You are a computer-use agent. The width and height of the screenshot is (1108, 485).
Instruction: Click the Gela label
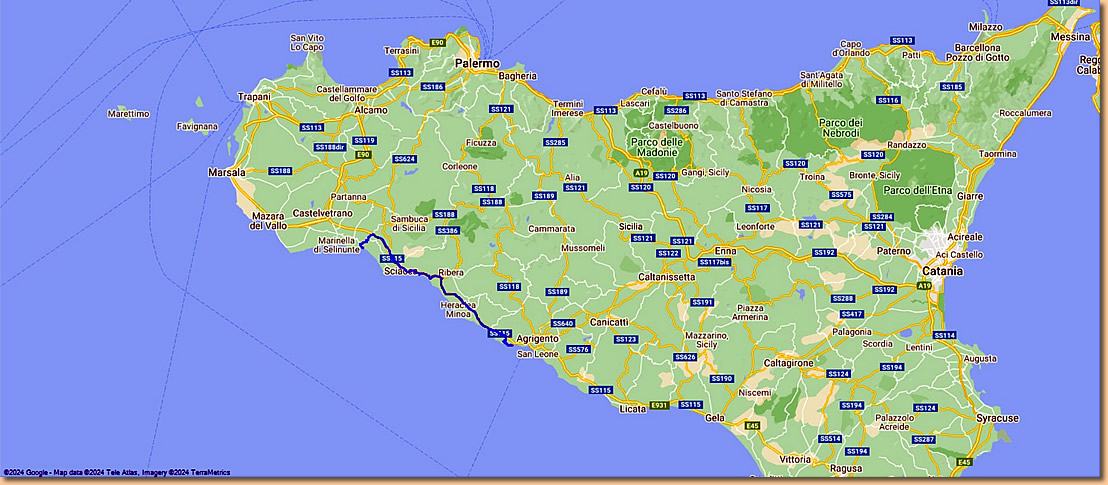pos(715,418)
